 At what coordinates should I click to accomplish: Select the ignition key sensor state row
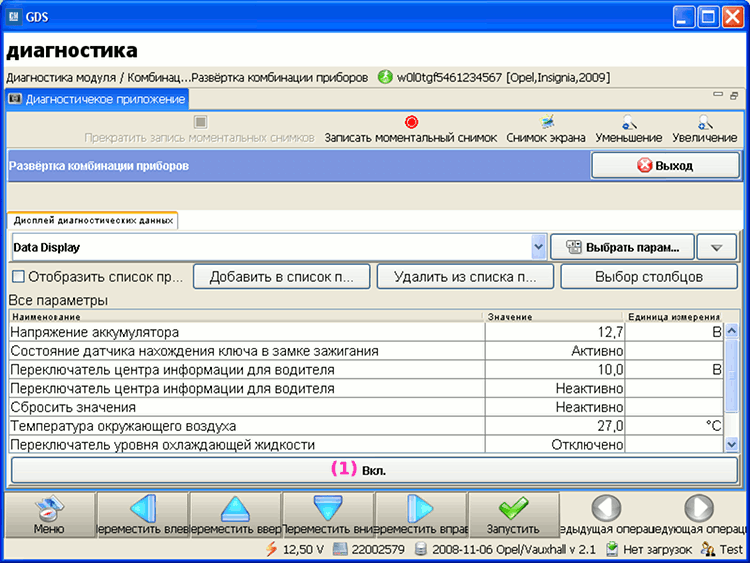366,351
